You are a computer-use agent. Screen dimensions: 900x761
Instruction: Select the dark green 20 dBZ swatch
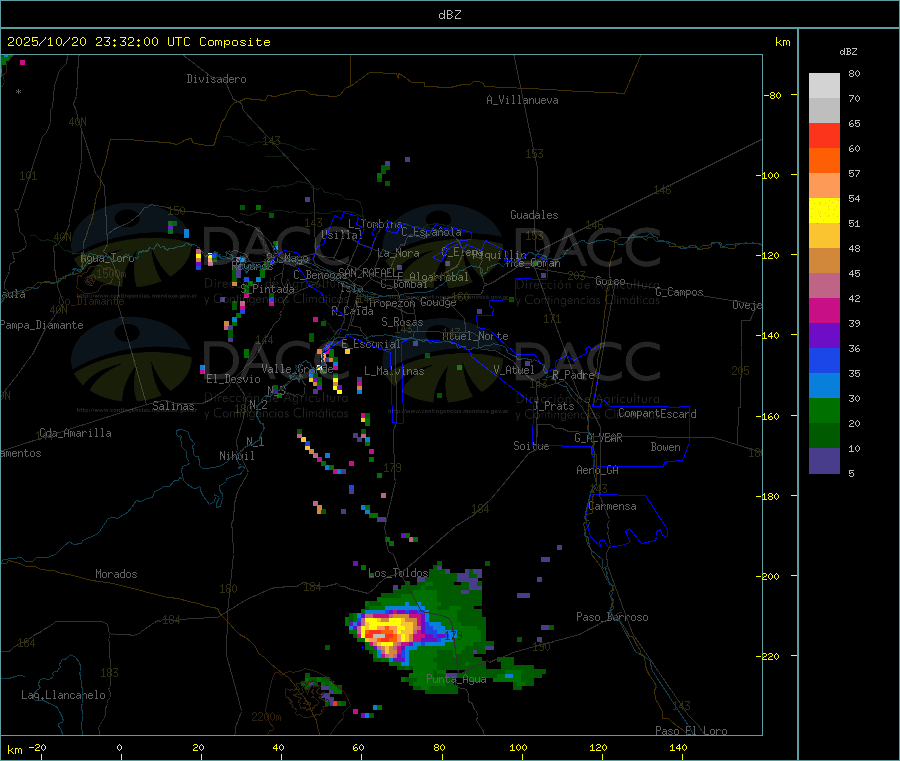pyautogui.click(x=824, y=436)
